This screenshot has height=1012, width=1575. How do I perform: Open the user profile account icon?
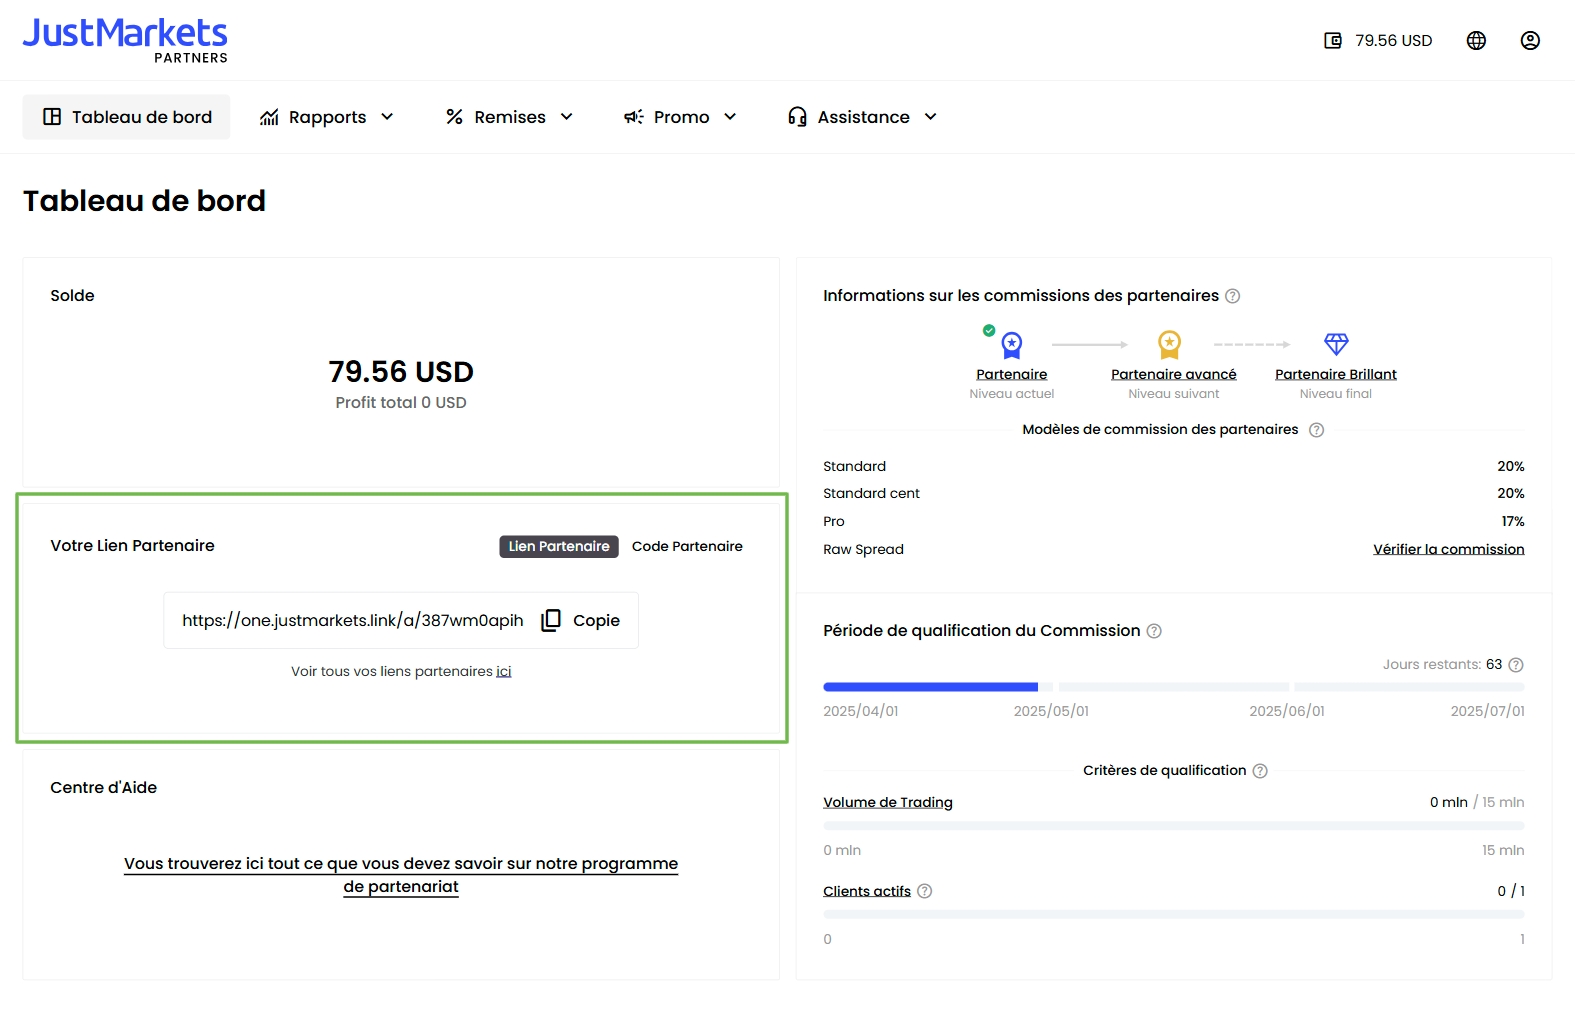click(1530, 41)
